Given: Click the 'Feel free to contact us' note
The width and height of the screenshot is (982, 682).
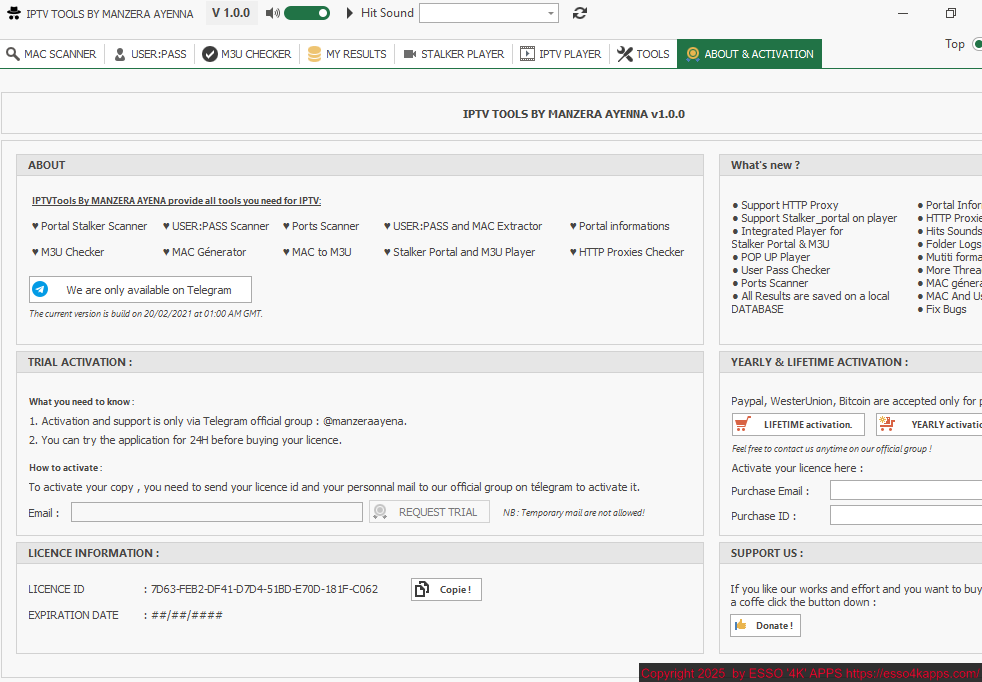Looking at the screenshot, I should coord(832,449).
